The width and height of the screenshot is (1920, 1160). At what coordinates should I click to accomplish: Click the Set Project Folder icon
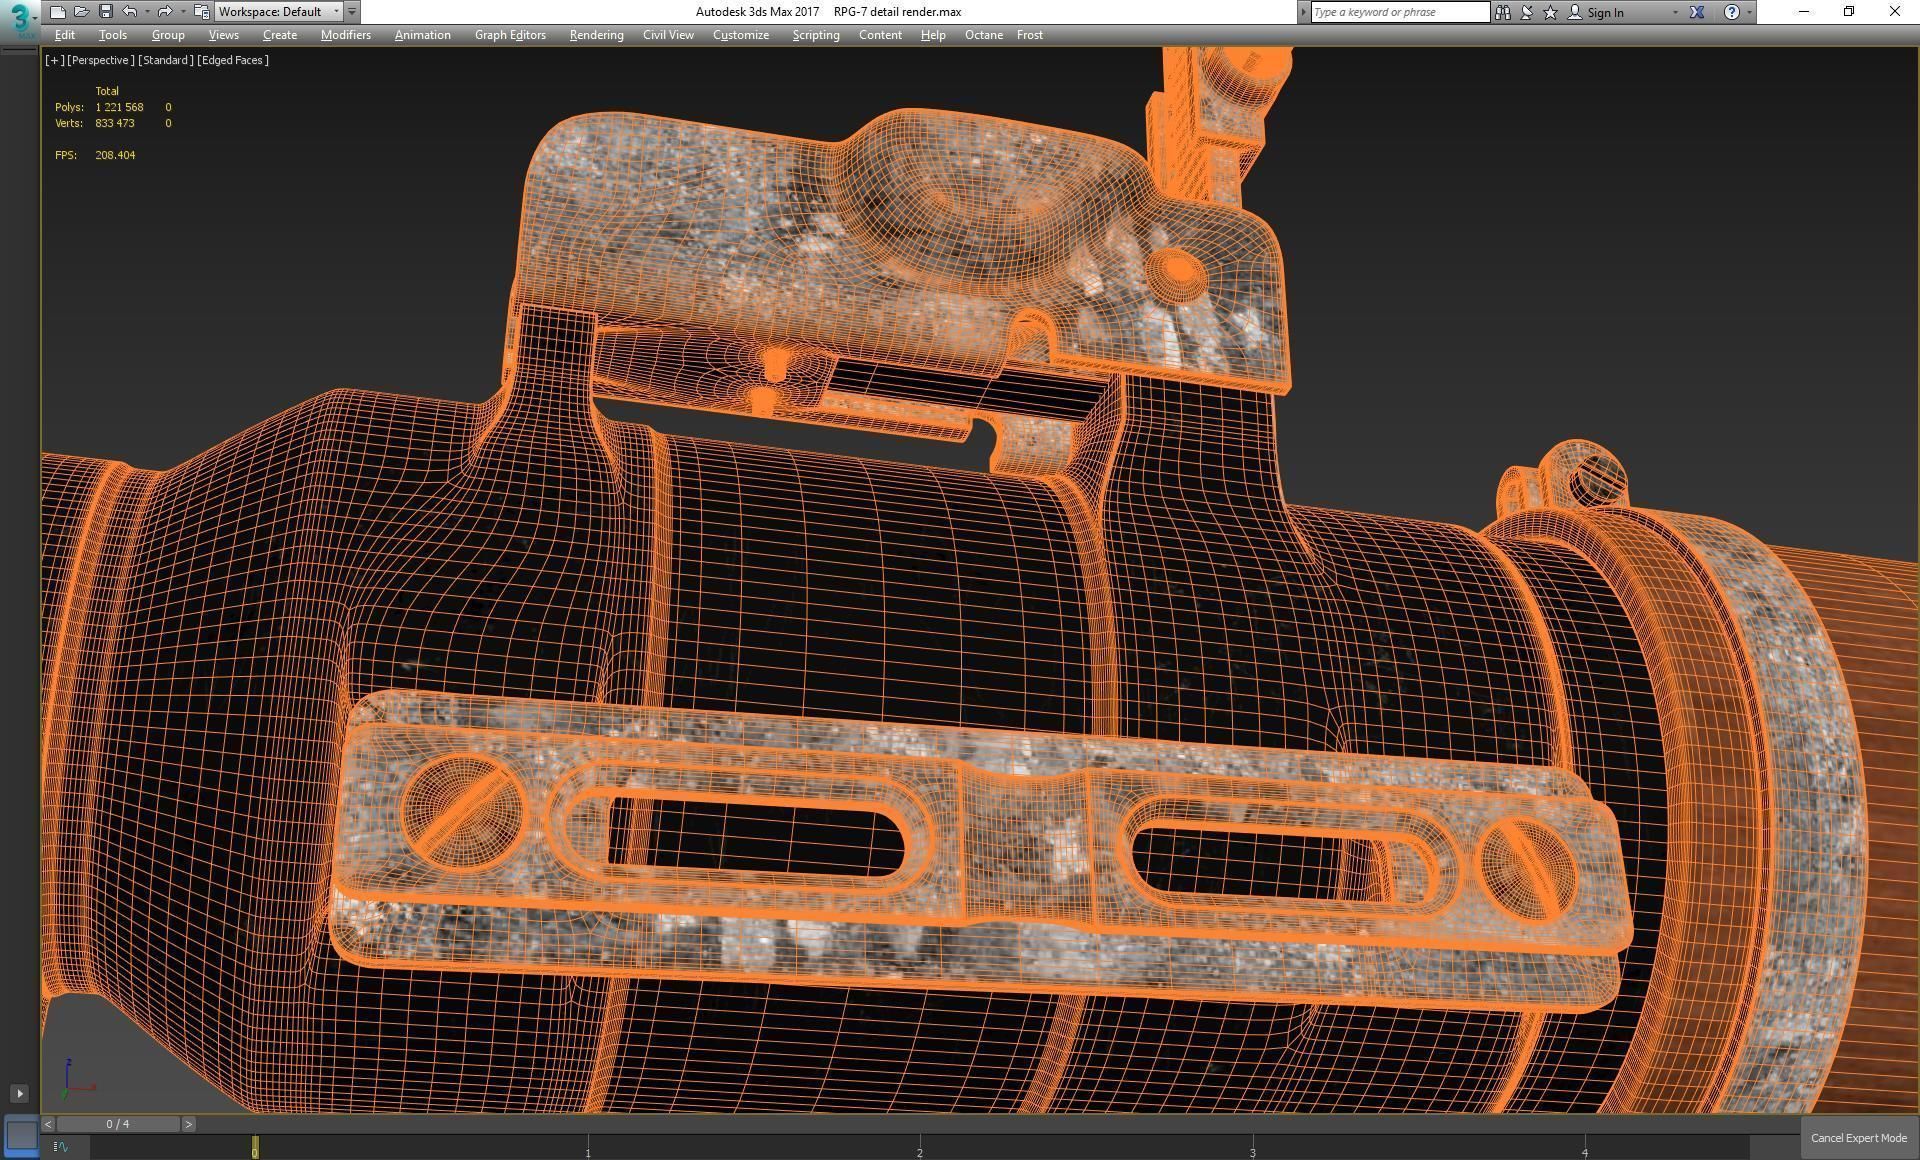(201, 12)
